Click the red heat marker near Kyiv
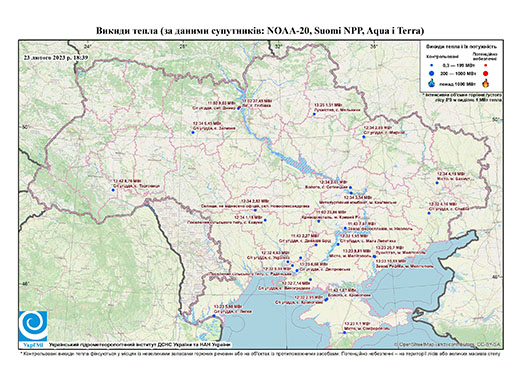 239,107
